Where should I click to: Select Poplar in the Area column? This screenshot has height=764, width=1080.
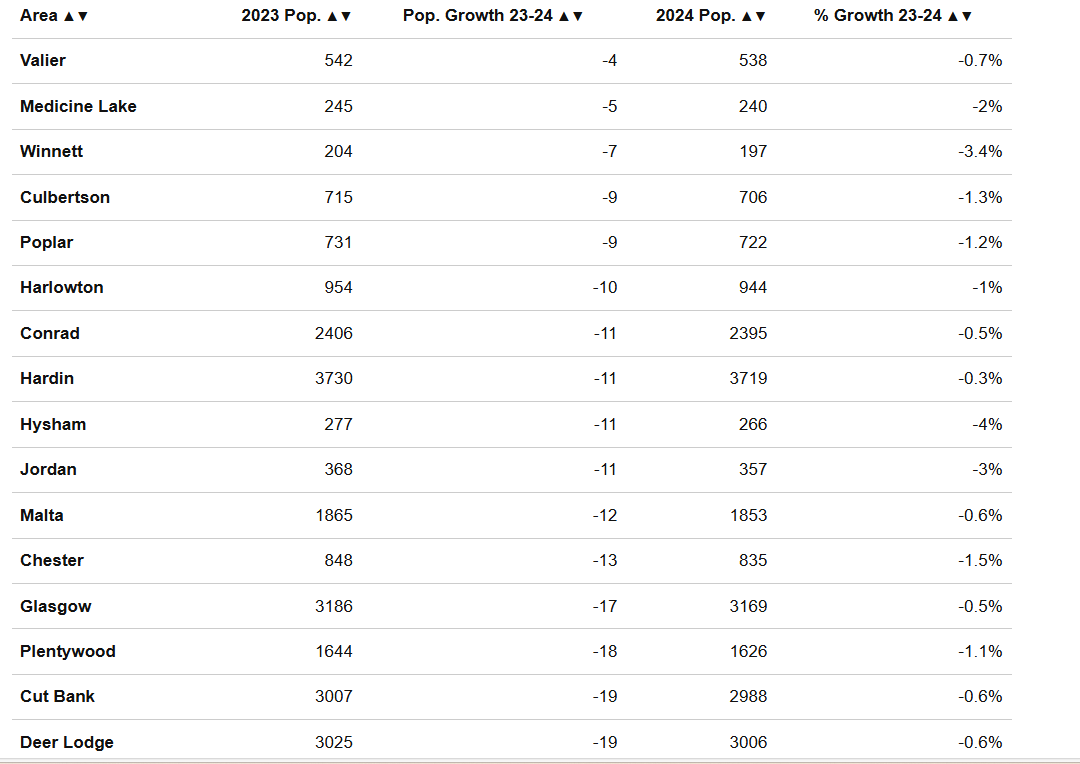[46, 242]
